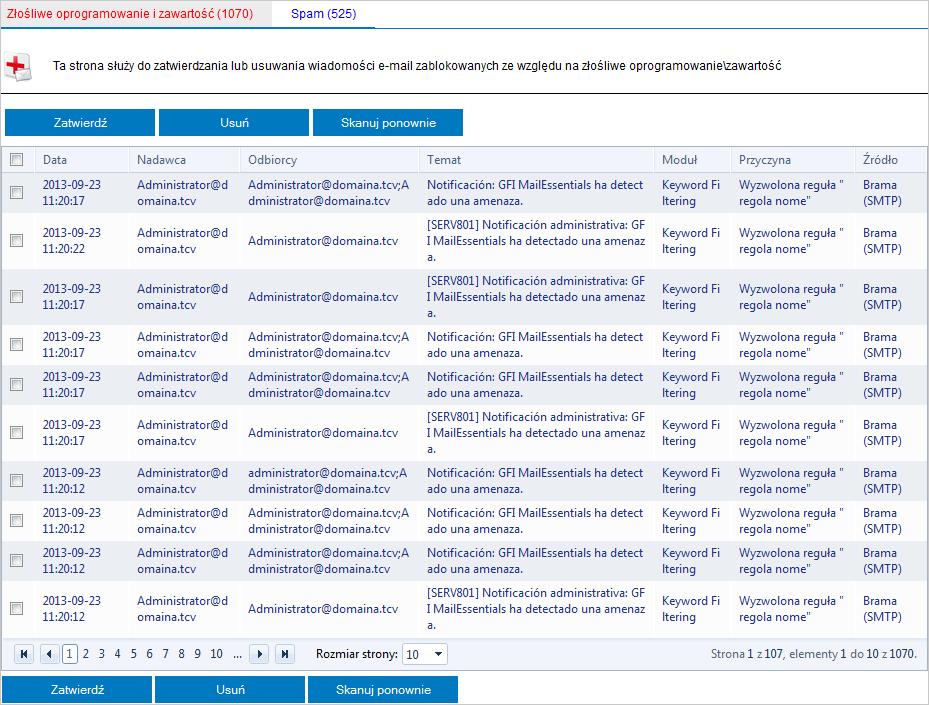
Task: Go to next page arrow
Action: click(x=260, y=654)
